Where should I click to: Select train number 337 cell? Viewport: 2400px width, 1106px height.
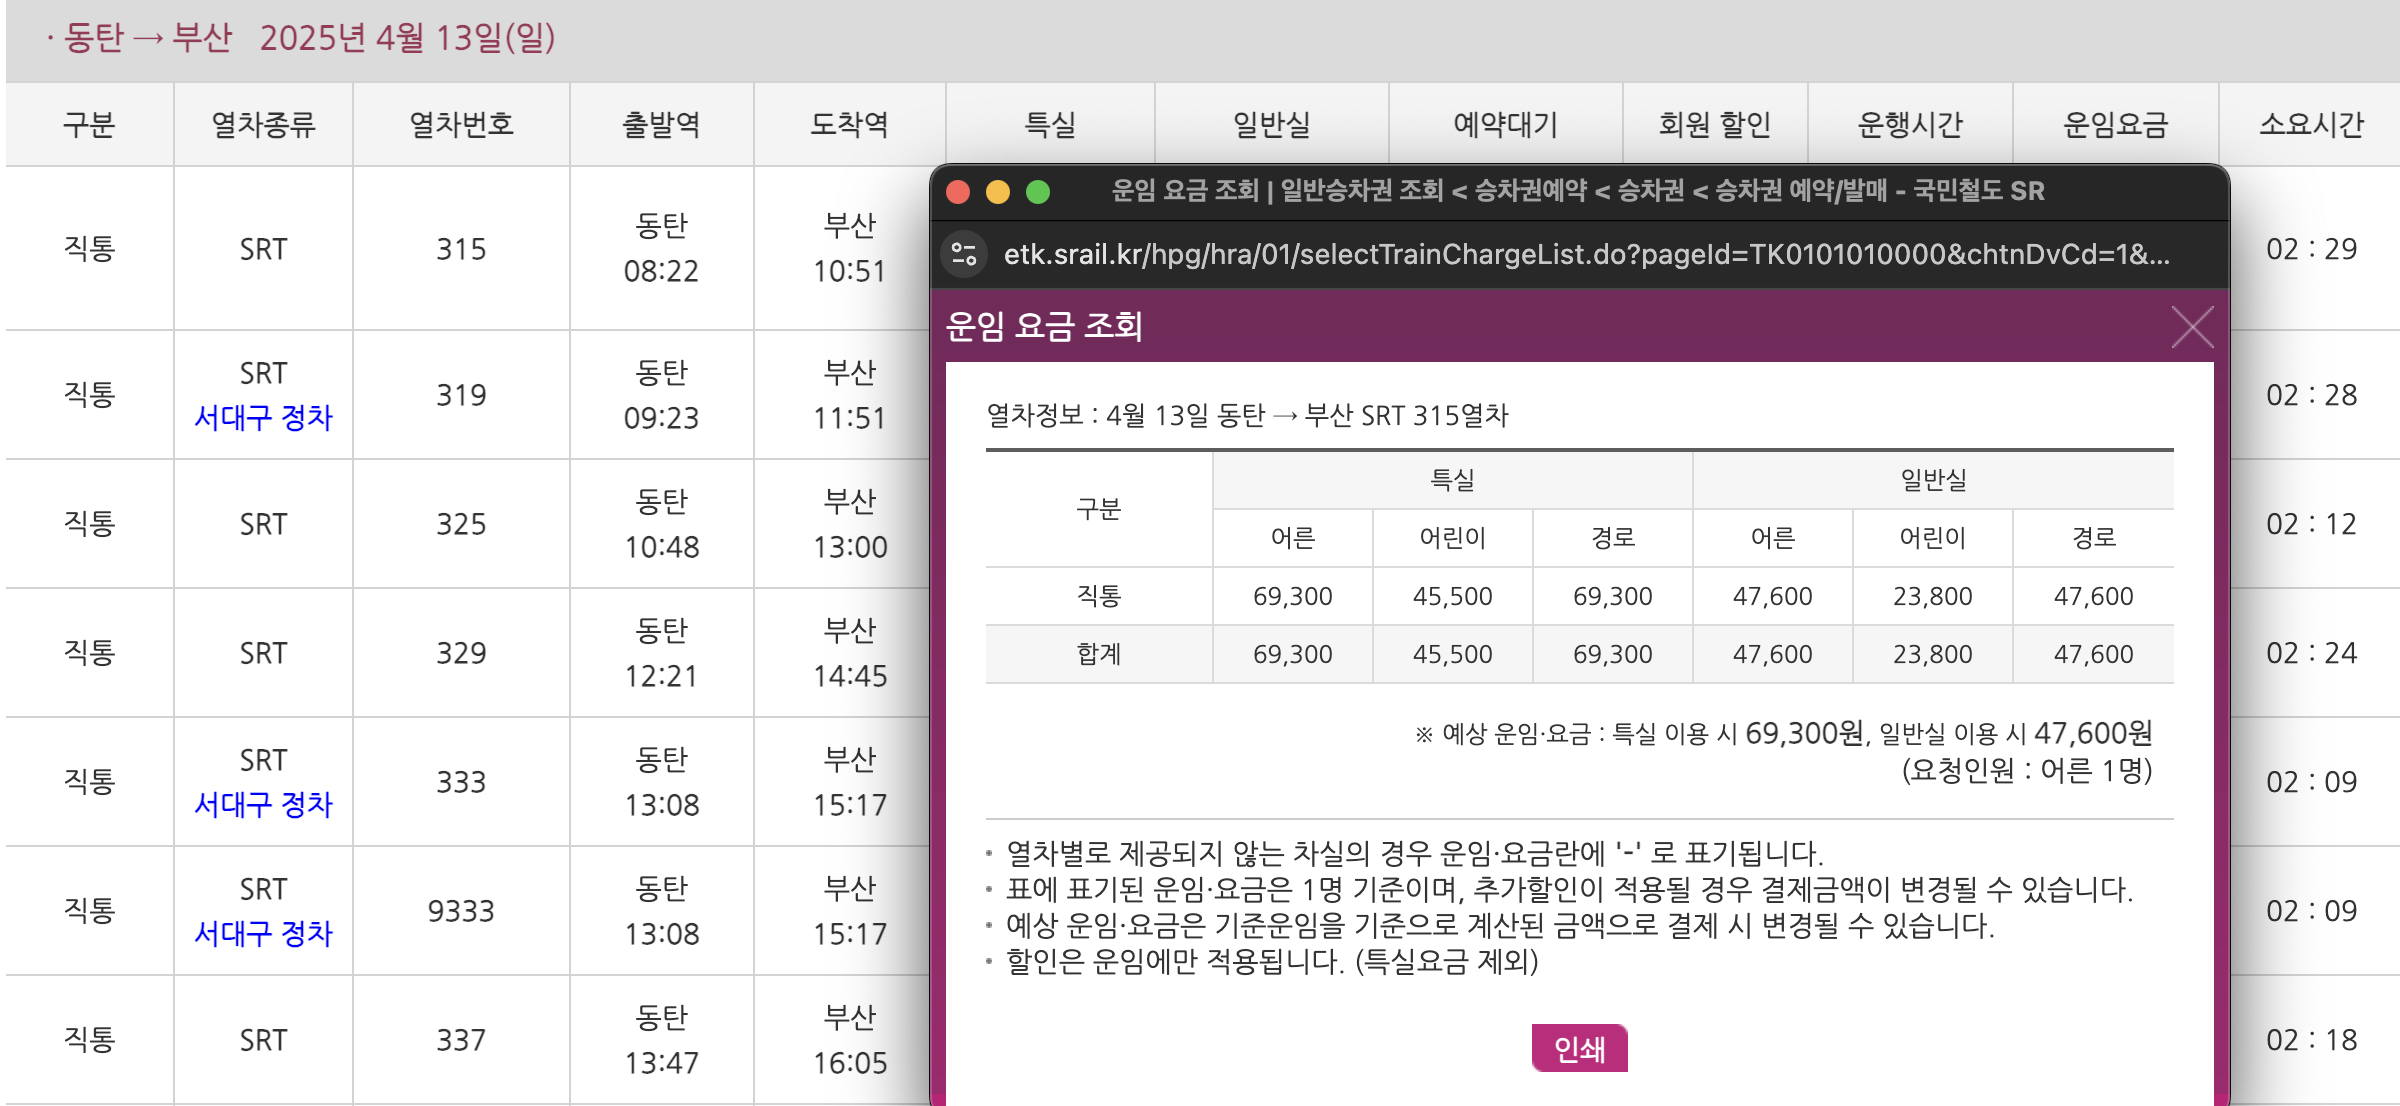[461, 1040]
